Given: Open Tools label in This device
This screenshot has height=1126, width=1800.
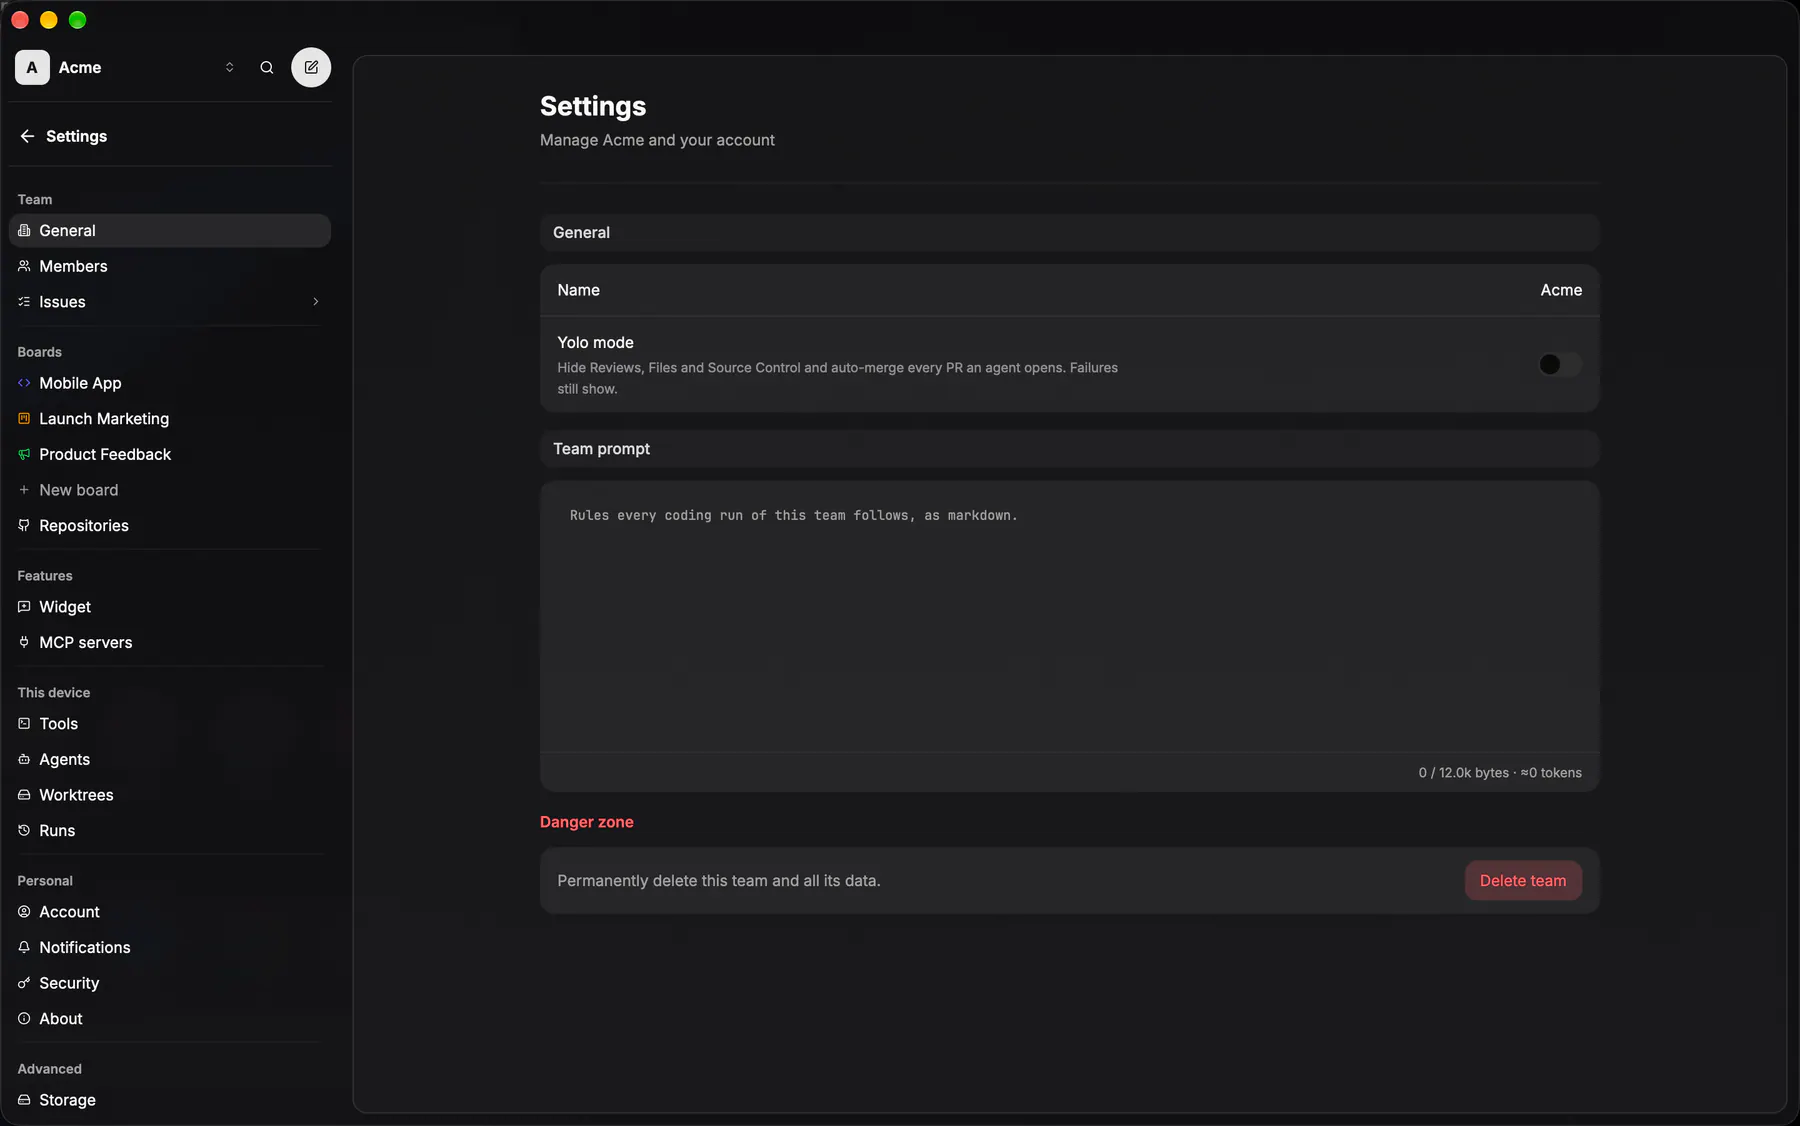Looking at the screenshot, I should tap(59, 723).
